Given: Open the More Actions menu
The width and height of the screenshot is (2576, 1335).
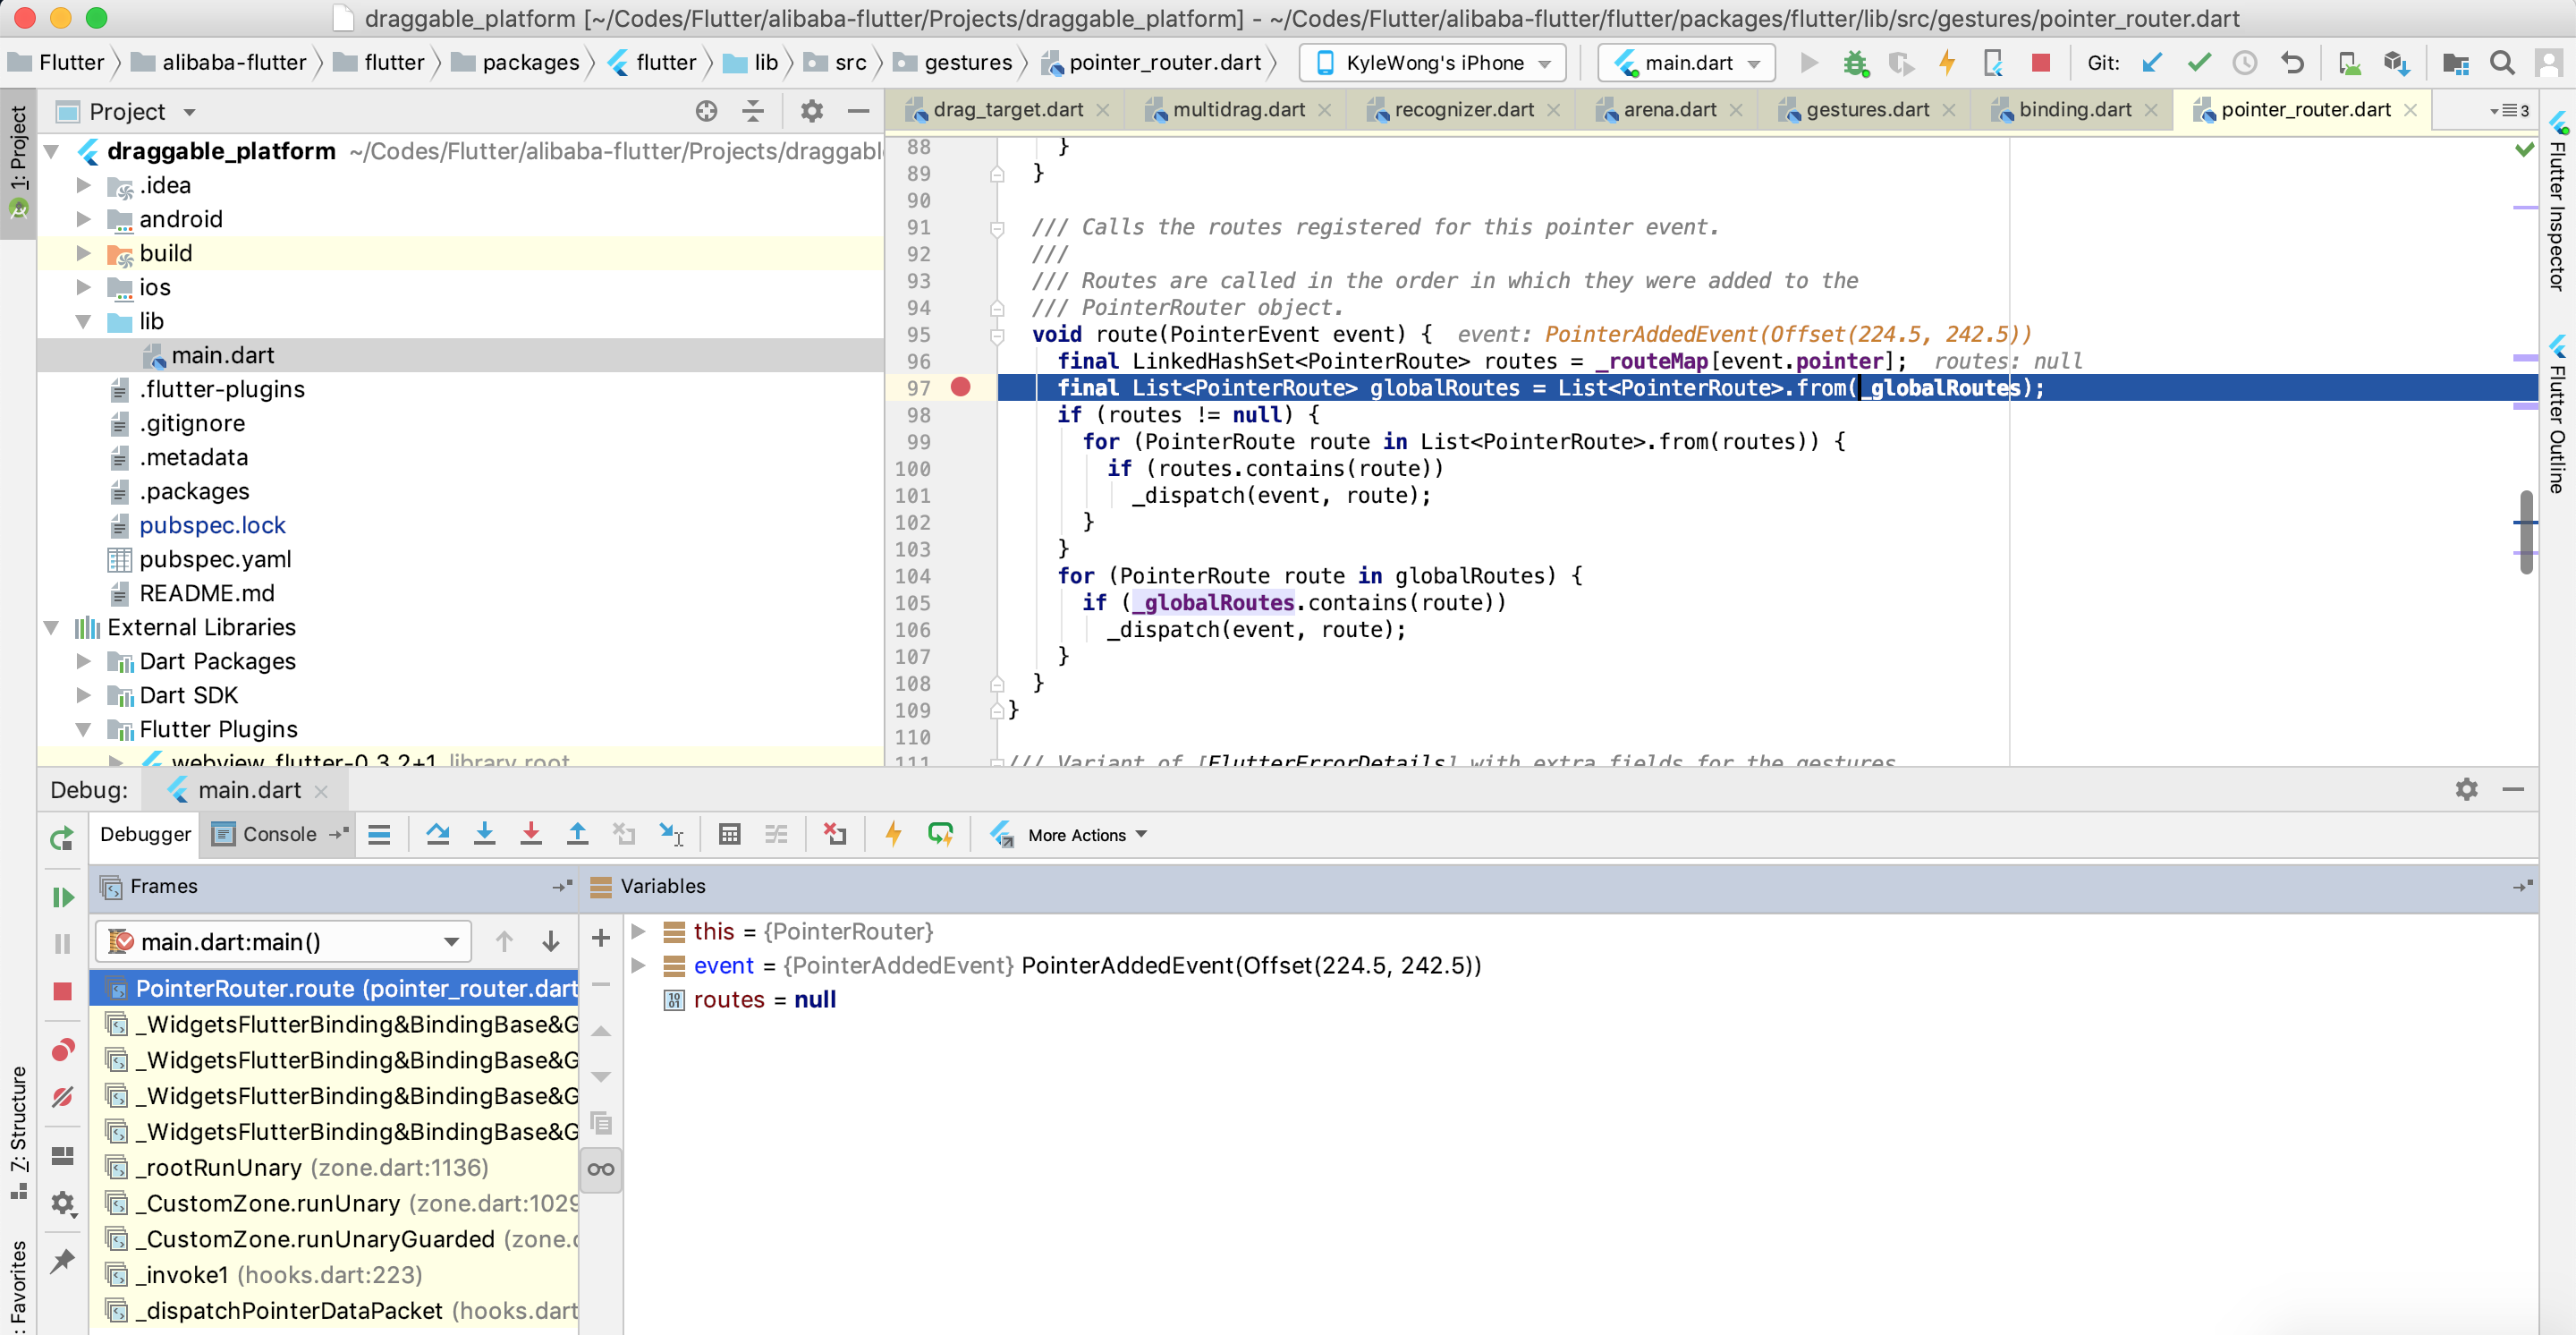Looking at the screenshot, I should (1077, 834).
